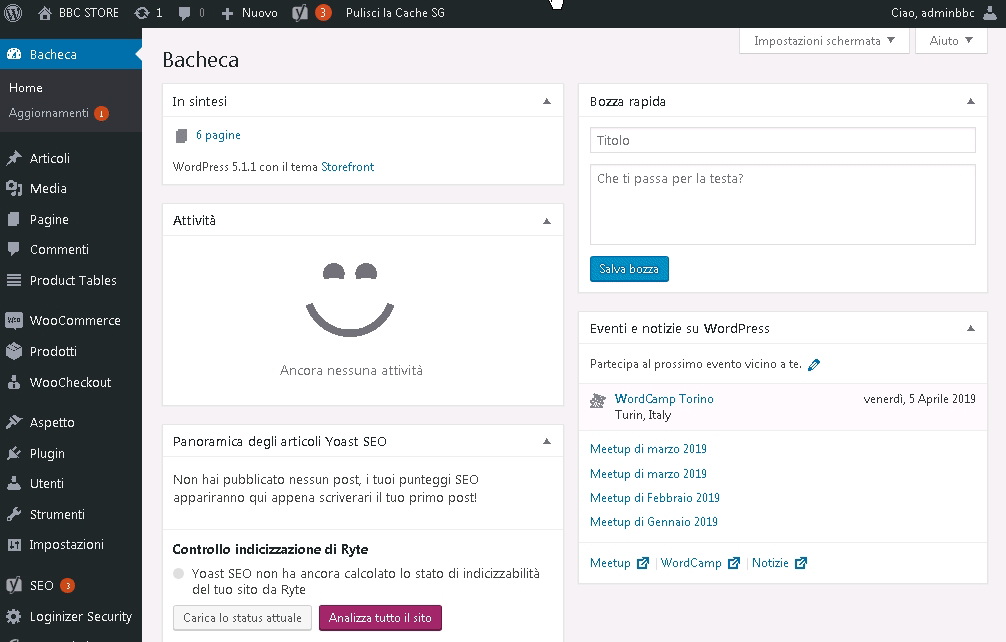1006x642 pixels.
Task: Open the Meetup external footer link
Action: tap(619, 563)
